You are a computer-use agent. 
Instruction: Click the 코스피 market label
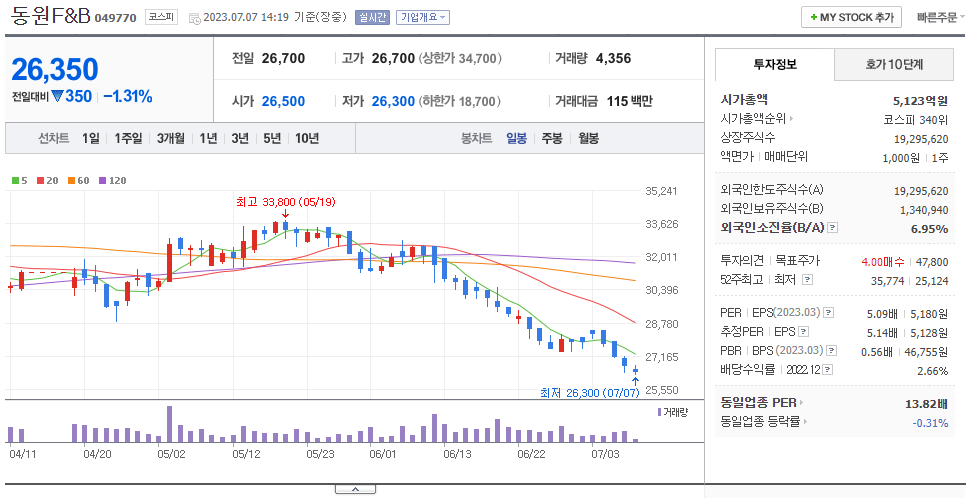coord(161,17)
